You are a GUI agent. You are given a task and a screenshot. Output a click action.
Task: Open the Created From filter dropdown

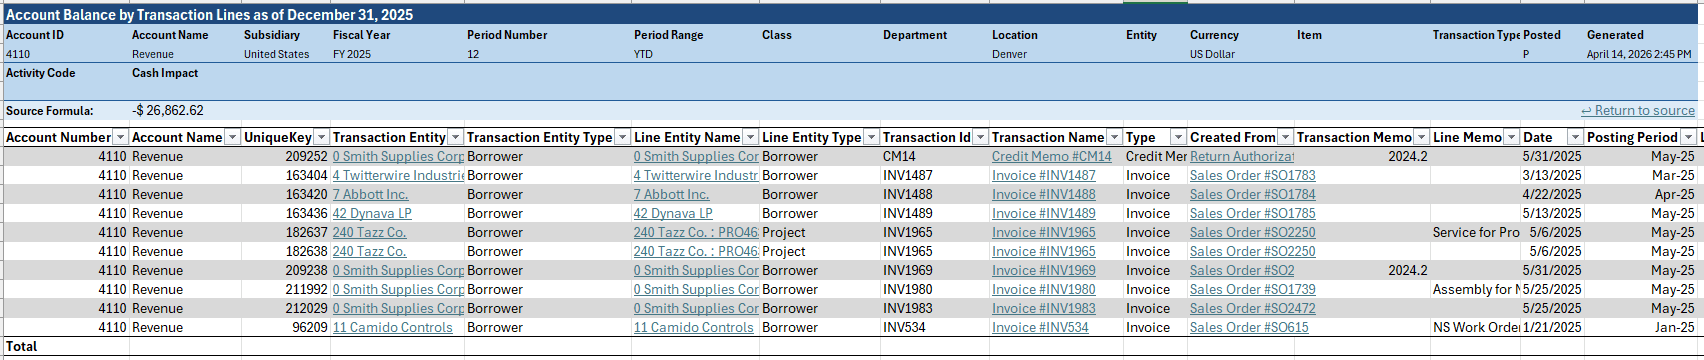pyautogui.click(x=1285, y=137)
